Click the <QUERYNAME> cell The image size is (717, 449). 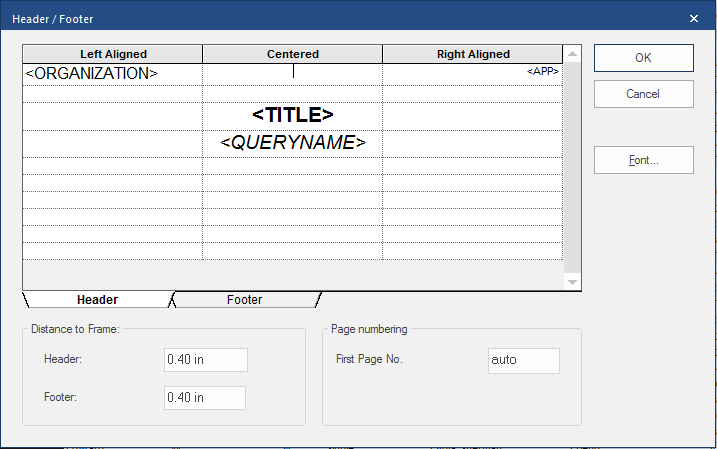coord(292,143)
